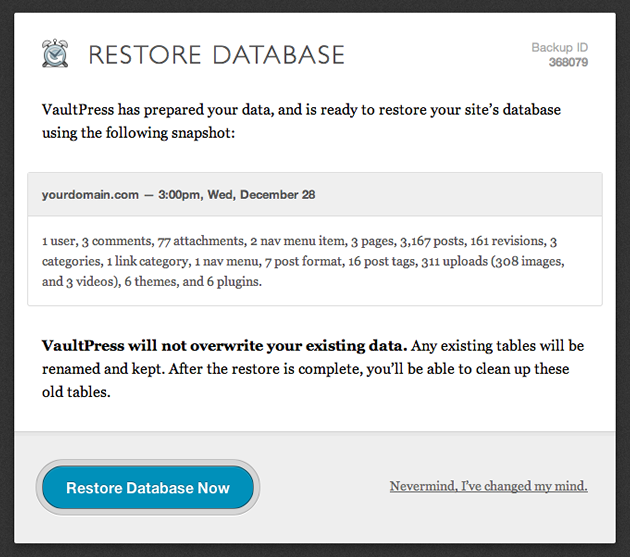Screen dimensions: 630x557
Task: Click "1 link category" in the summary
Action: [x=147, y=261]
